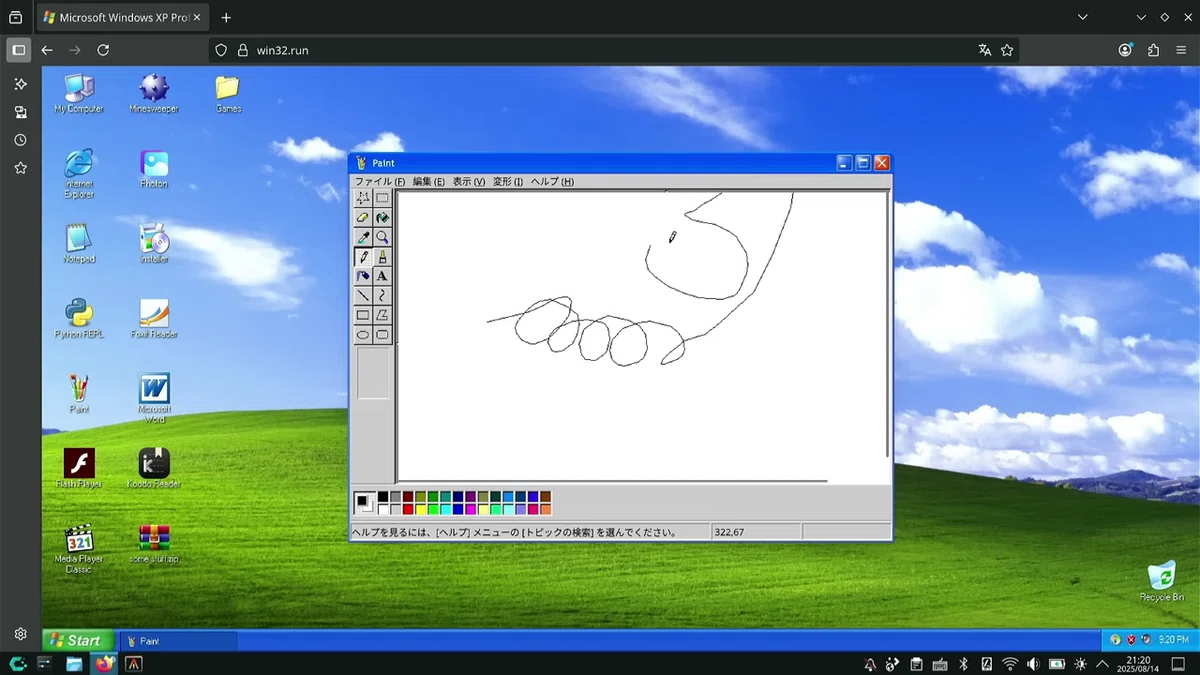The height and width of the screenshot is (675, 1200).
Task: Open the 編集 (E) menu in Paint
Action: click(x=429, y=181)
